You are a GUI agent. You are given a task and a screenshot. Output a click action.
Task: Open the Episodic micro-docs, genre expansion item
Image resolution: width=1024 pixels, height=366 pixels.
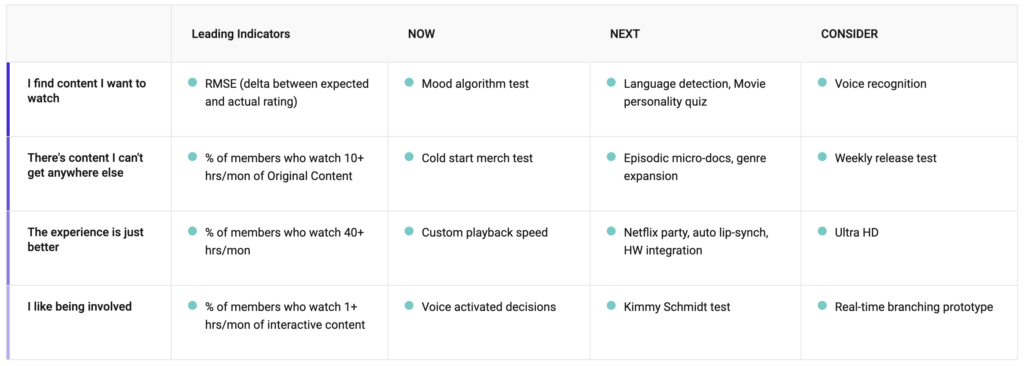695,167
